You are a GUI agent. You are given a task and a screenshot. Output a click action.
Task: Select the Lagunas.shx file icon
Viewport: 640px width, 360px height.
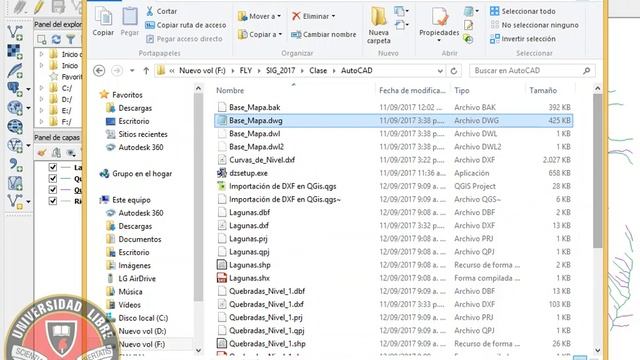point(222,278)
